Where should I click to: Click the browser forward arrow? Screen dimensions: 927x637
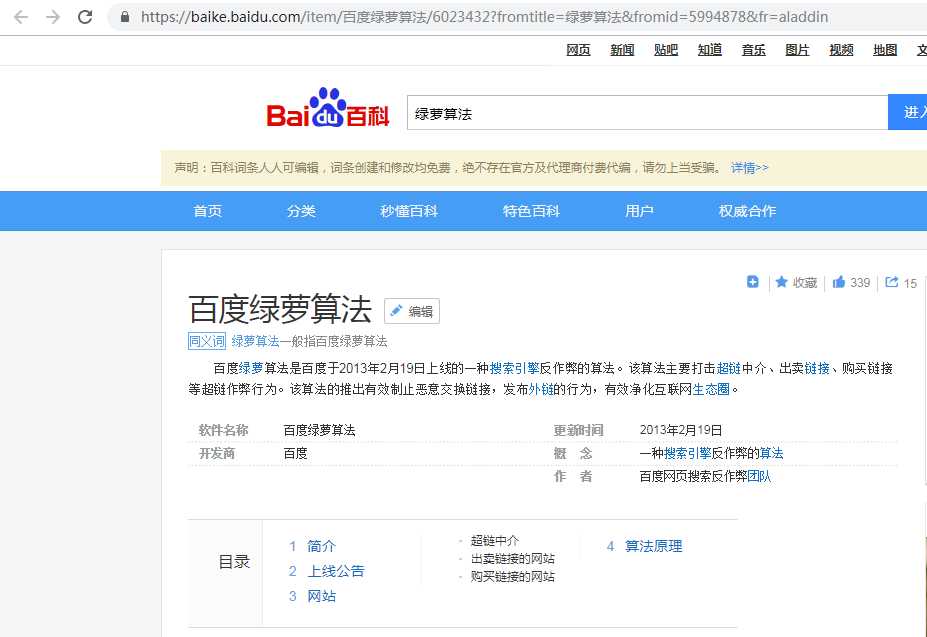53,17
